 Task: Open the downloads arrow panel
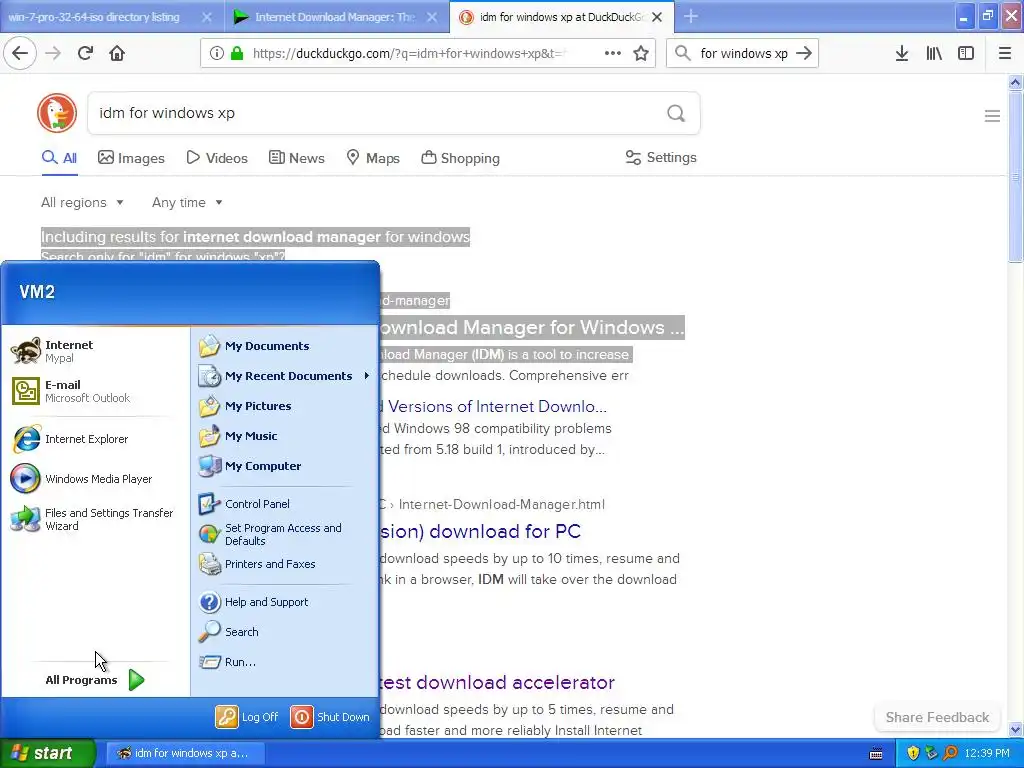tap(902, 54)
